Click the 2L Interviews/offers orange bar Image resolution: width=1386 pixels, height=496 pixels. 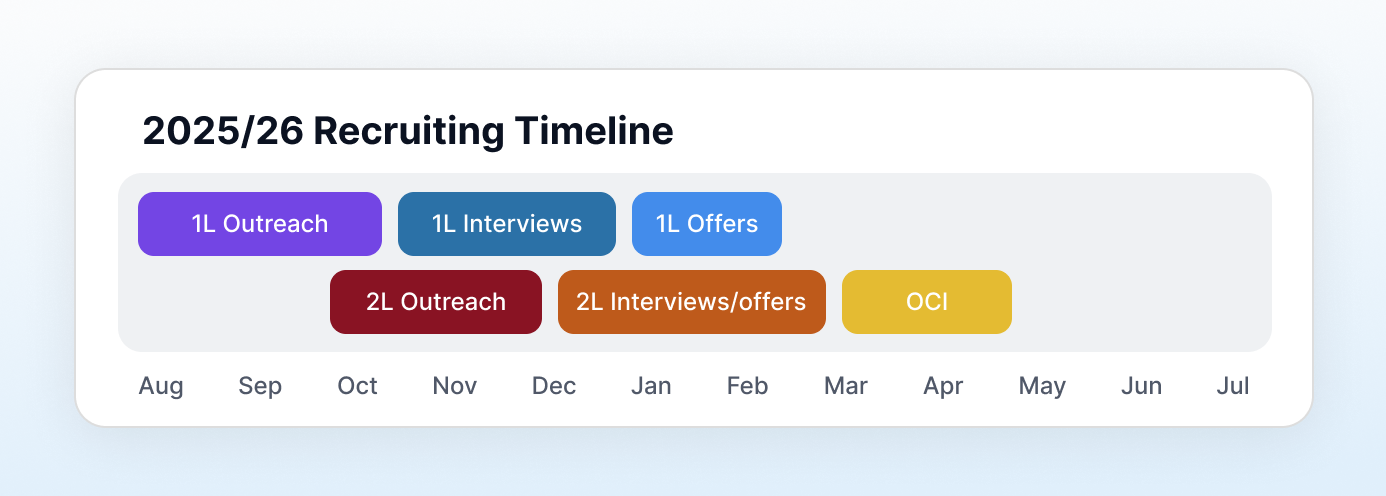pos(692,302)
